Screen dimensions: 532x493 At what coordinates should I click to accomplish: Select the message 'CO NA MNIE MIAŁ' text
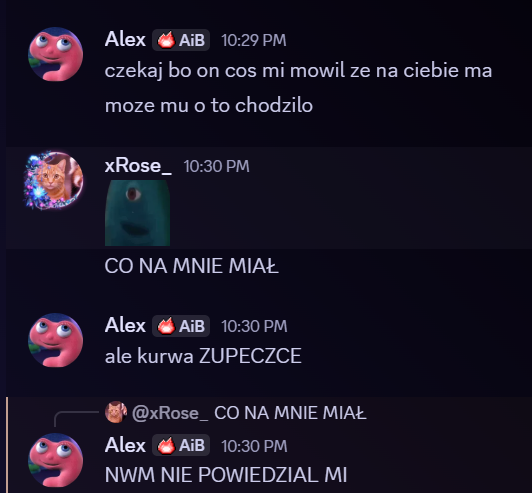(x=192, y=266)
